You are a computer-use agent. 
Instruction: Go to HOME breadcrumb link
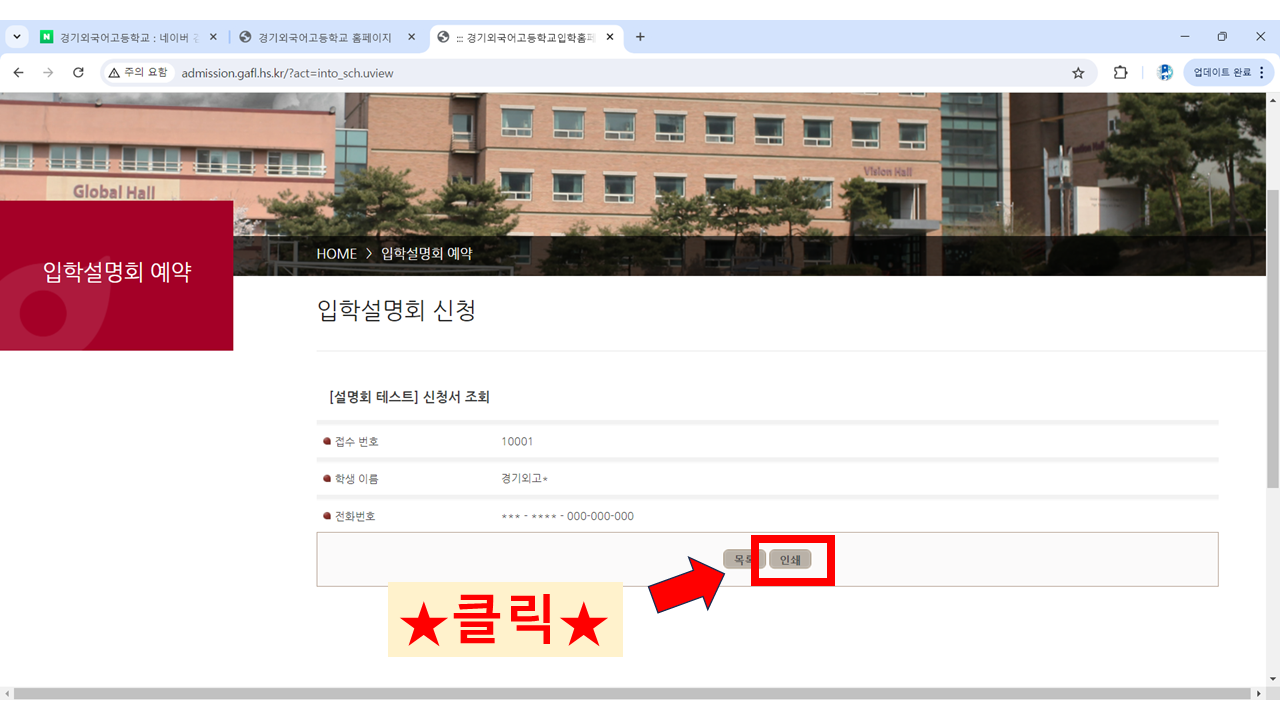336,254
